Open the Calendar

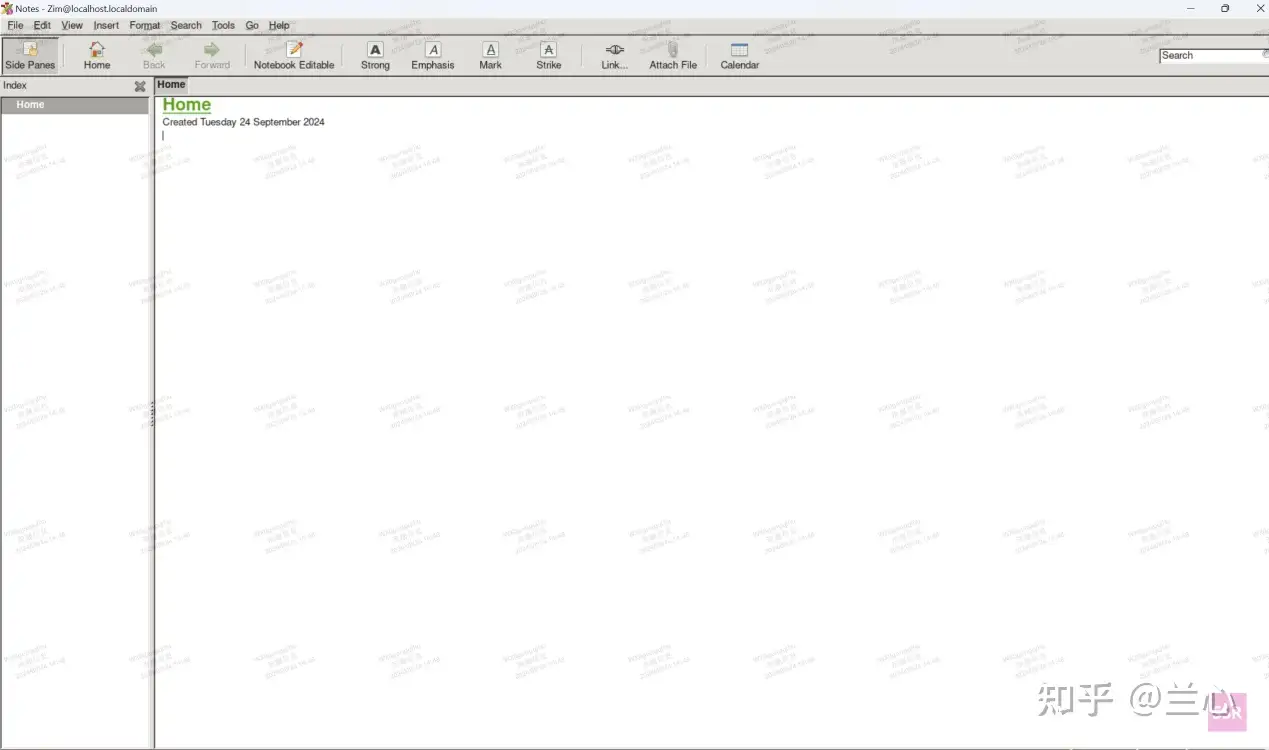point(740,55)
